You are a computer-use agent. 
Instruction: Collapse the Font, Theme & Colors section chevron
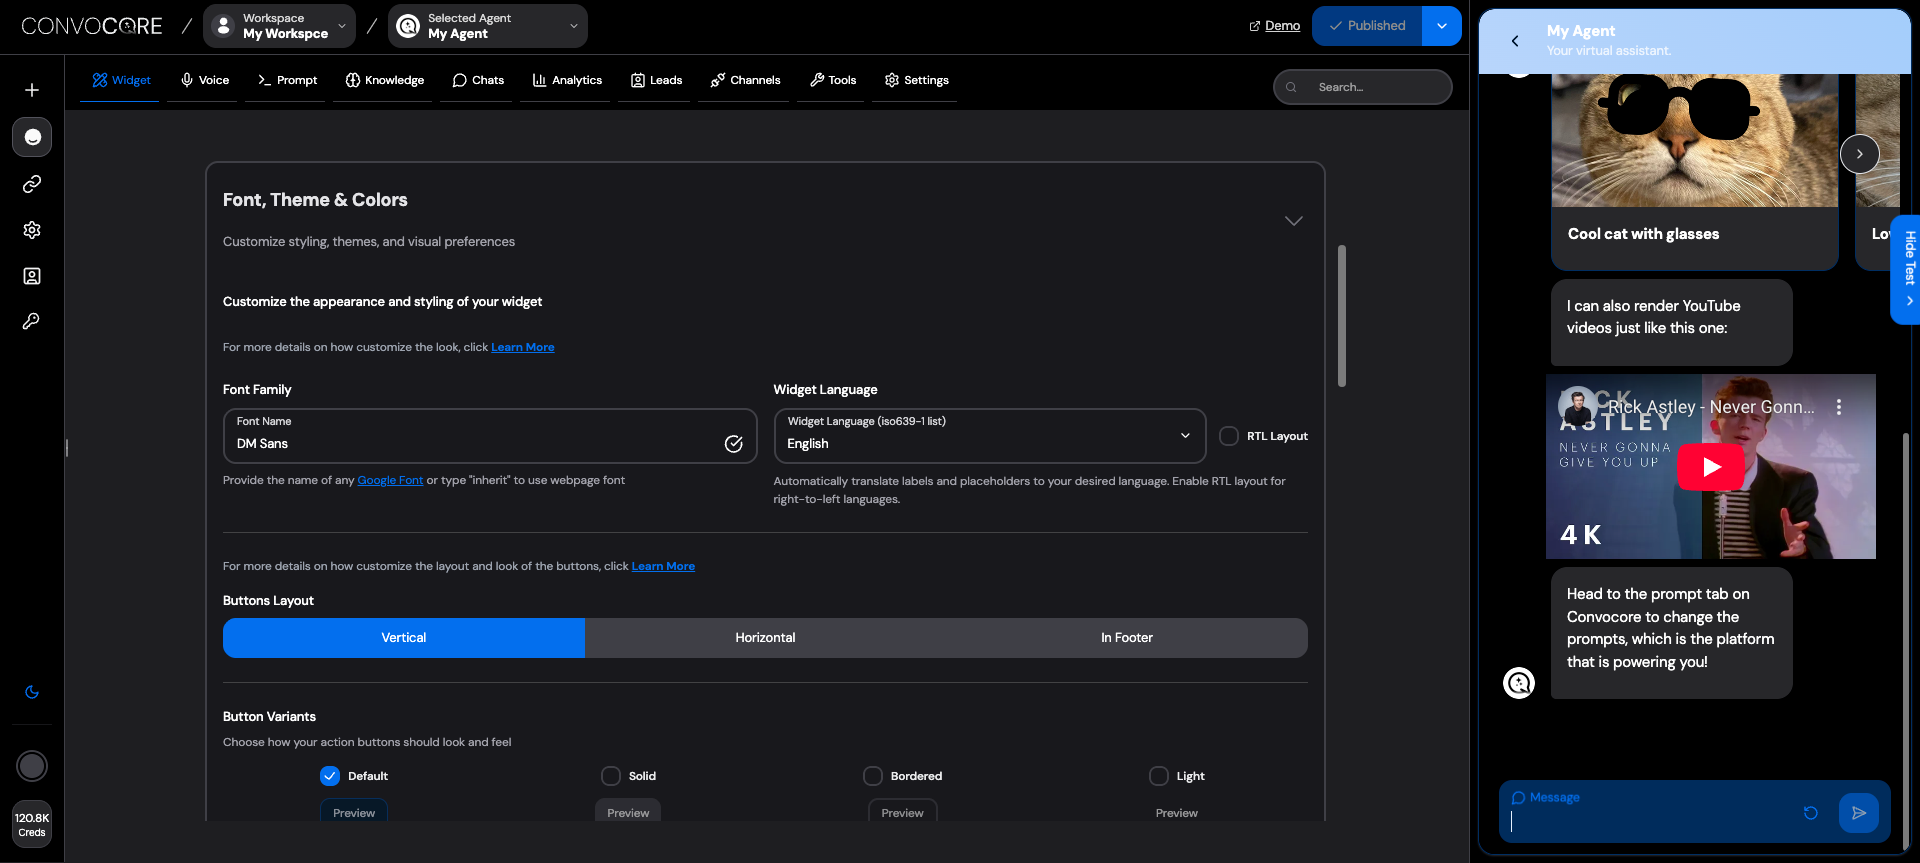tap(1293, 221)
